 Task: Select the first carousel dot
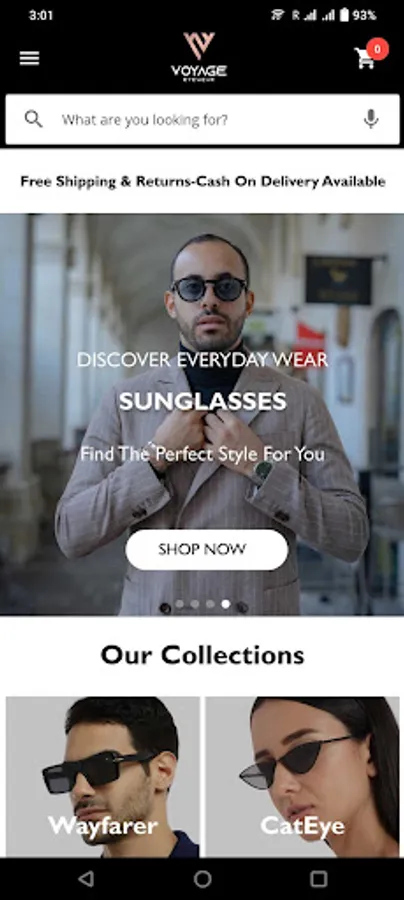pyautogui.click(x=180, y=604)
